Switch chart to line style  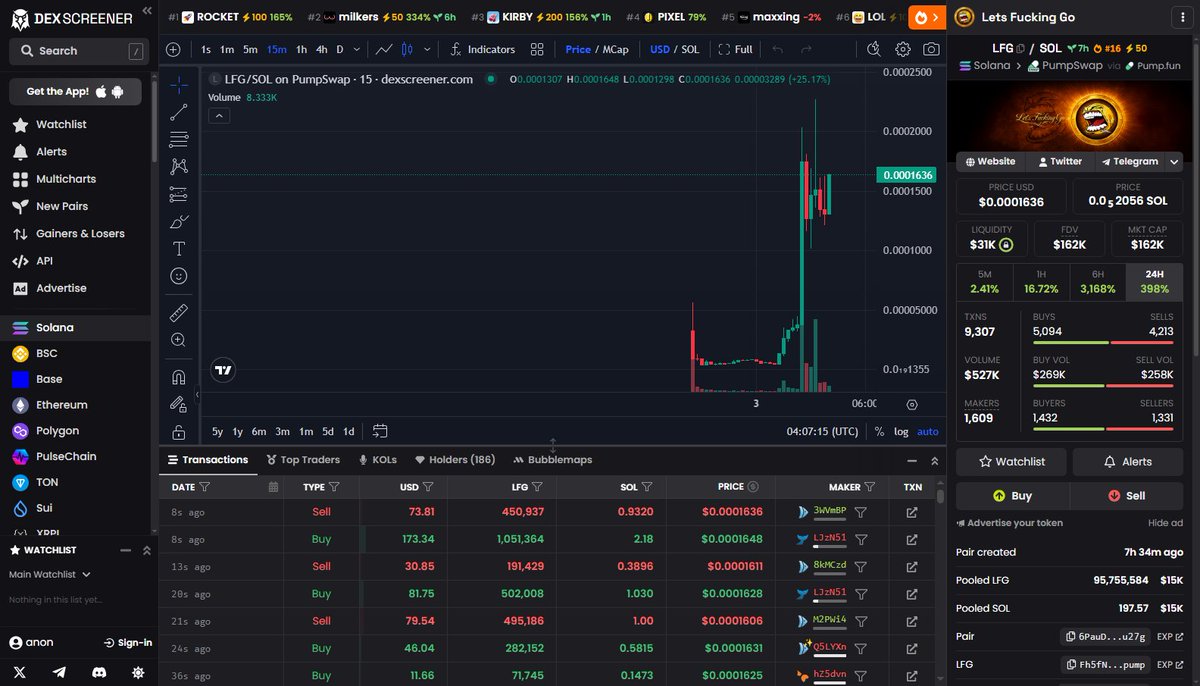[384, 49]
